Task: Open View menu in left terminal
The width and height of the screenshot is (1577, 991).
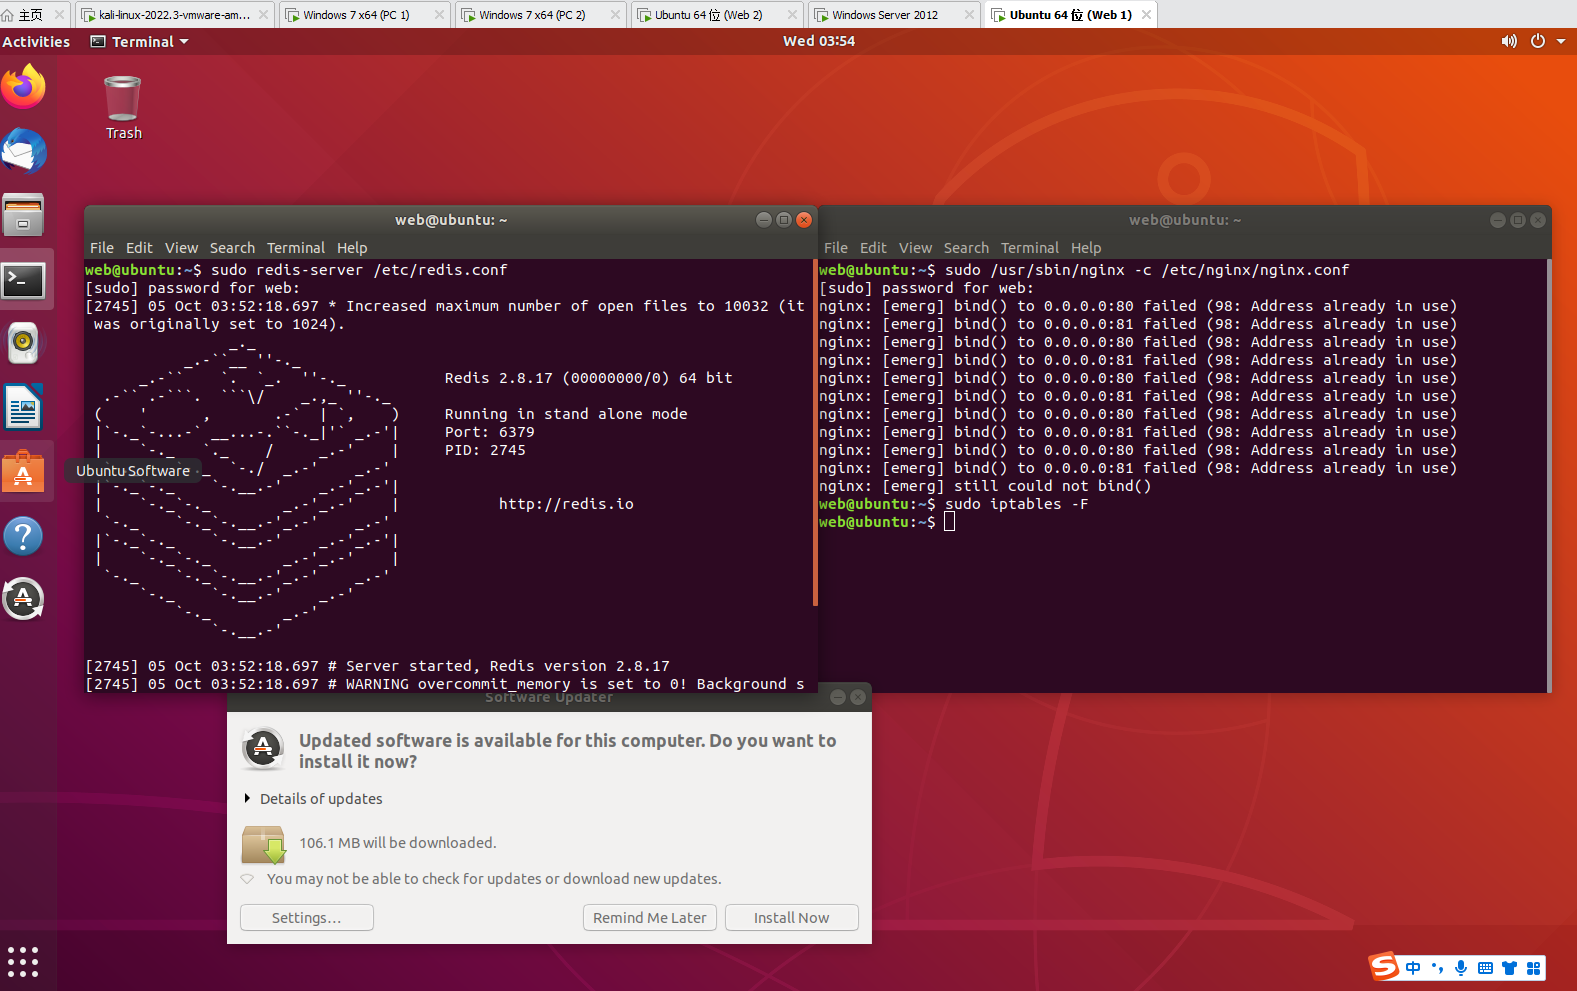Action: 181,248
